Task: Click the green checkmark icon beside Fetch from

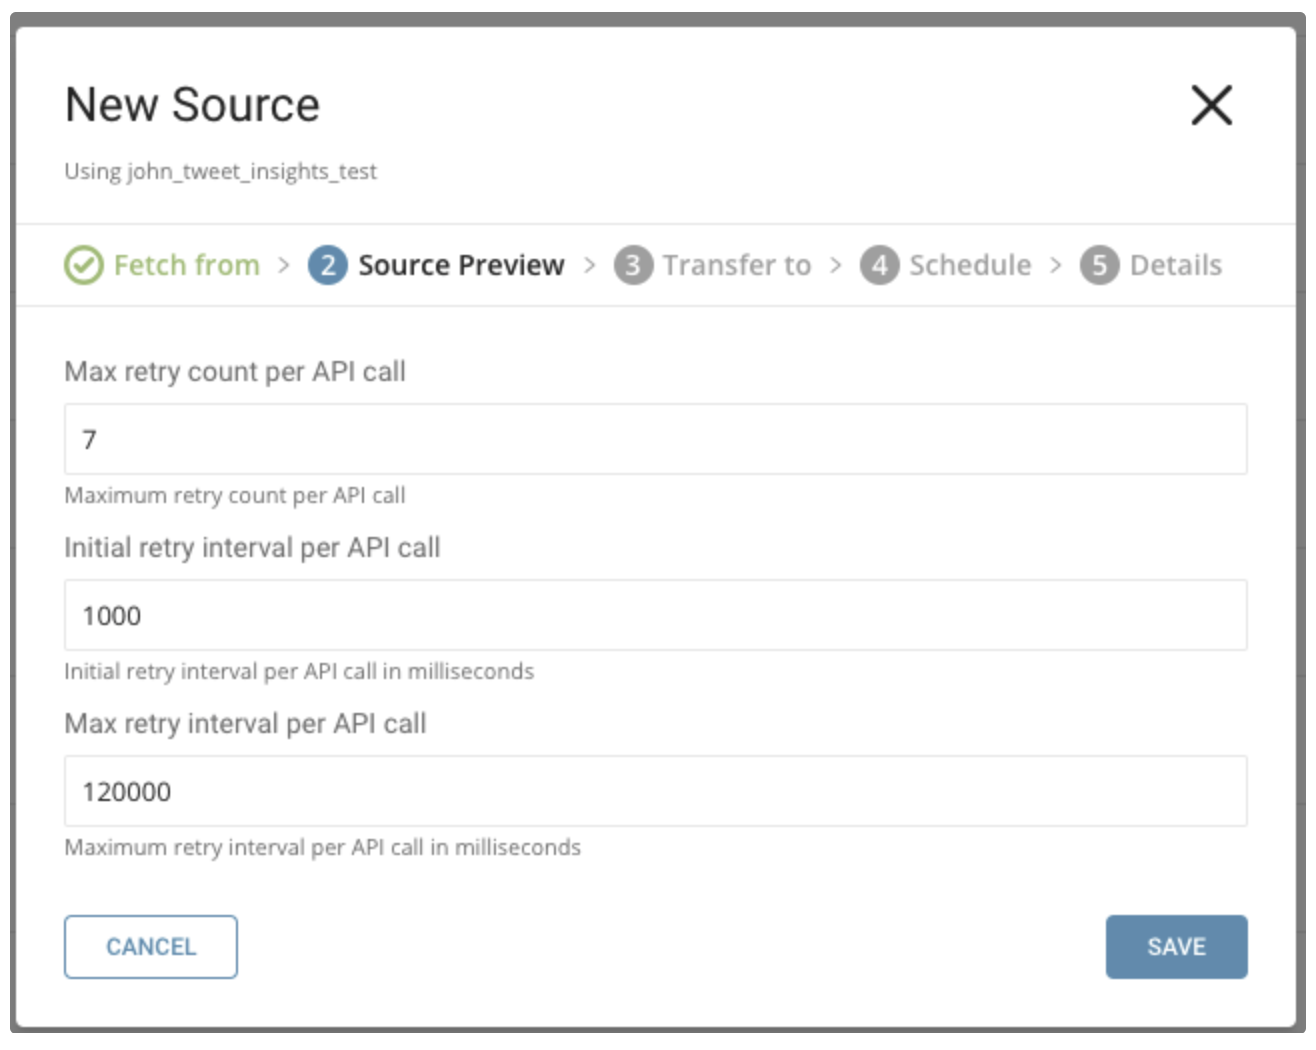Action: (84, 265)
